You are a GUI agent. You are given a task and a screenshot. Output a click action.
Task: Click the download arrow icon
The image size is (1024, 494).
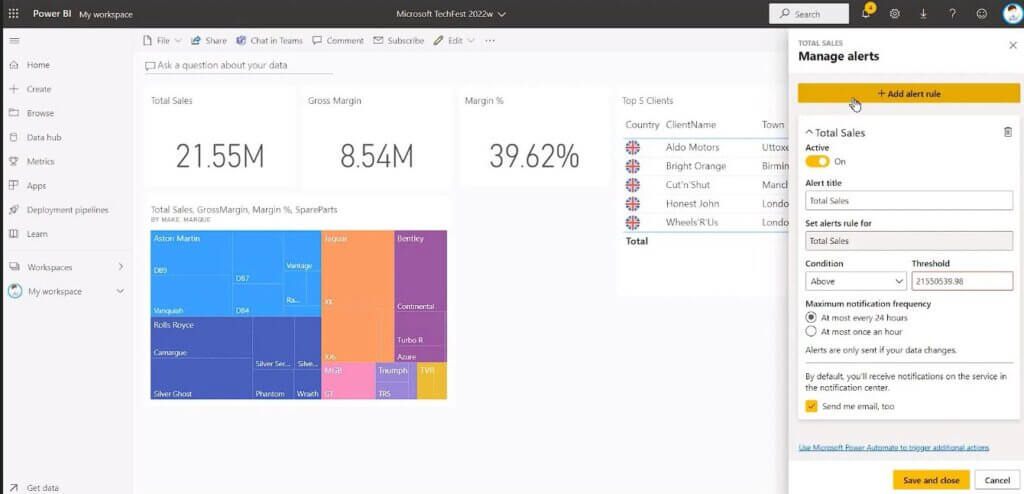point(923,14)
